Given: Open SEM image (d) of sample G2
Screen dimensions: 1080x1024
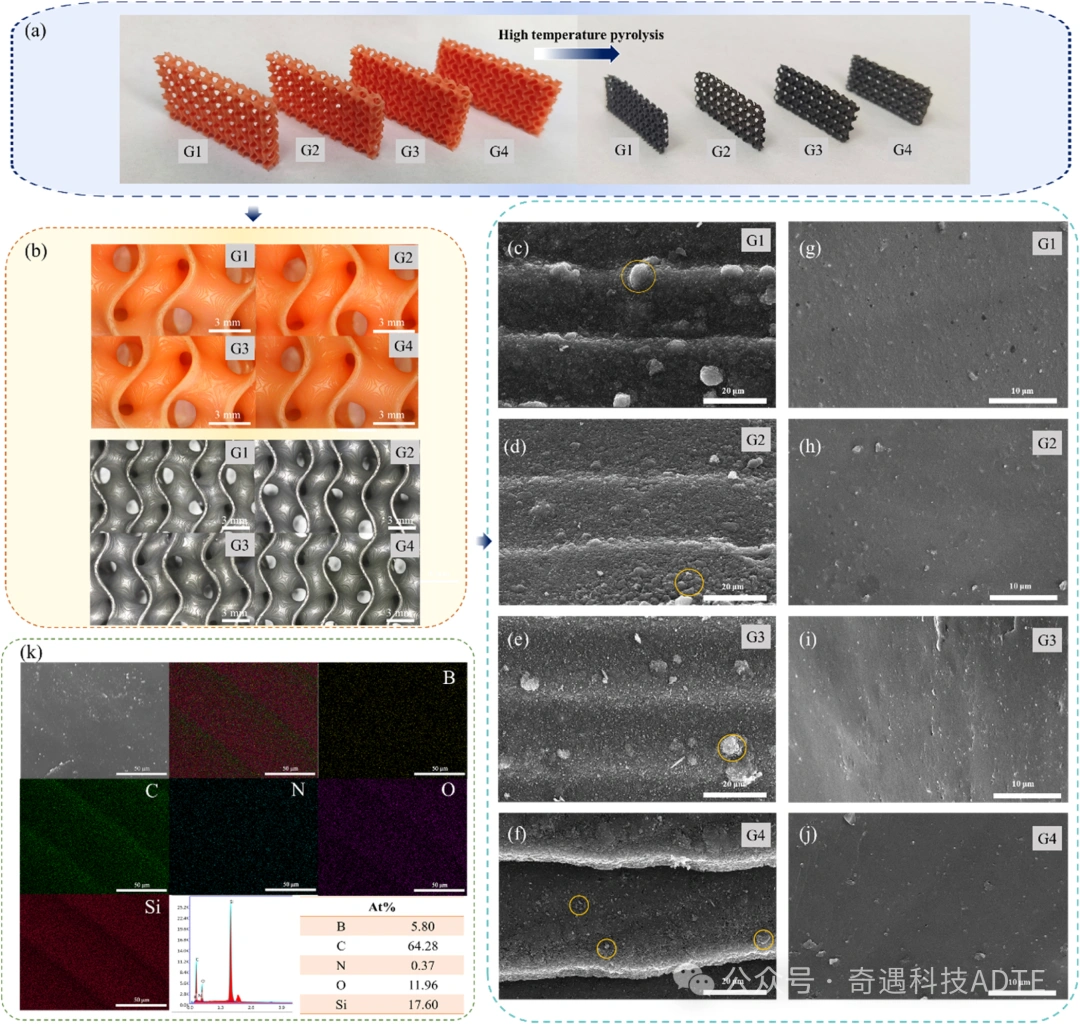Looking at the screenshot, I should click(636, 512).
